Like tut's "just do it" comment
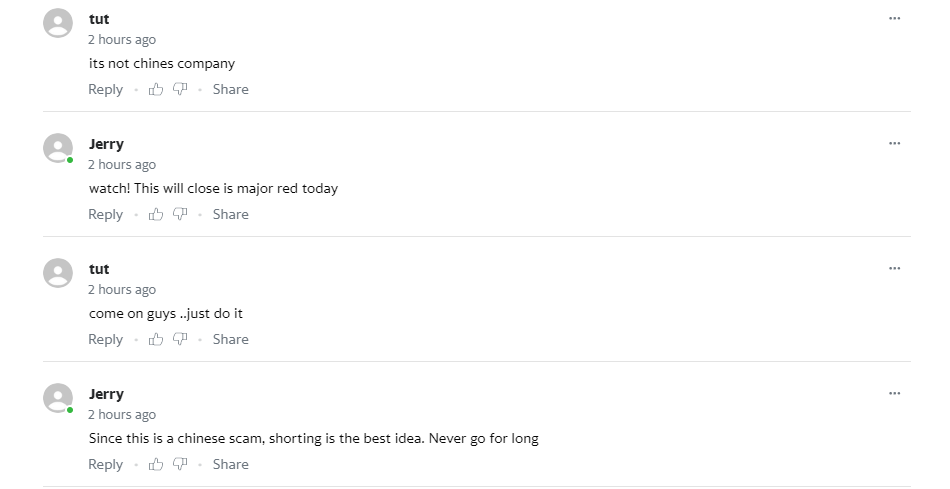The width and height of the screenshot is (950, 489). pos(156,339)
